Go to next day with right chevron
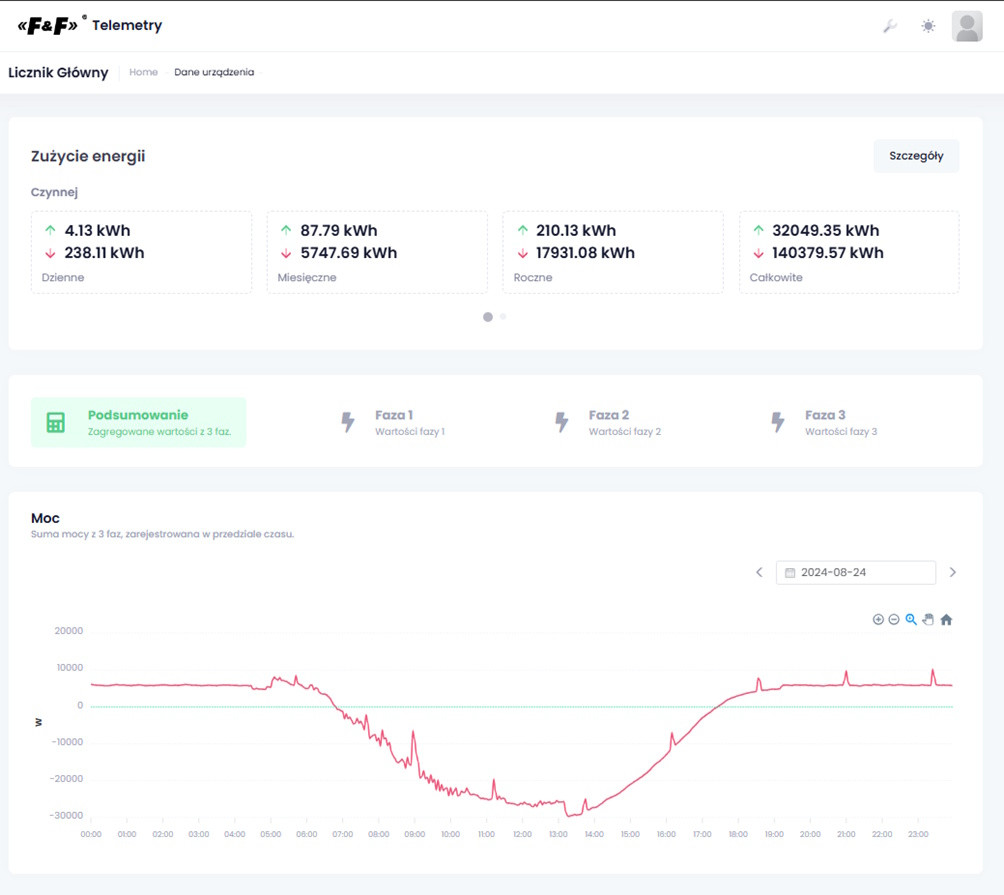This screenshot has height=895, width=1004. pos(952,573)
